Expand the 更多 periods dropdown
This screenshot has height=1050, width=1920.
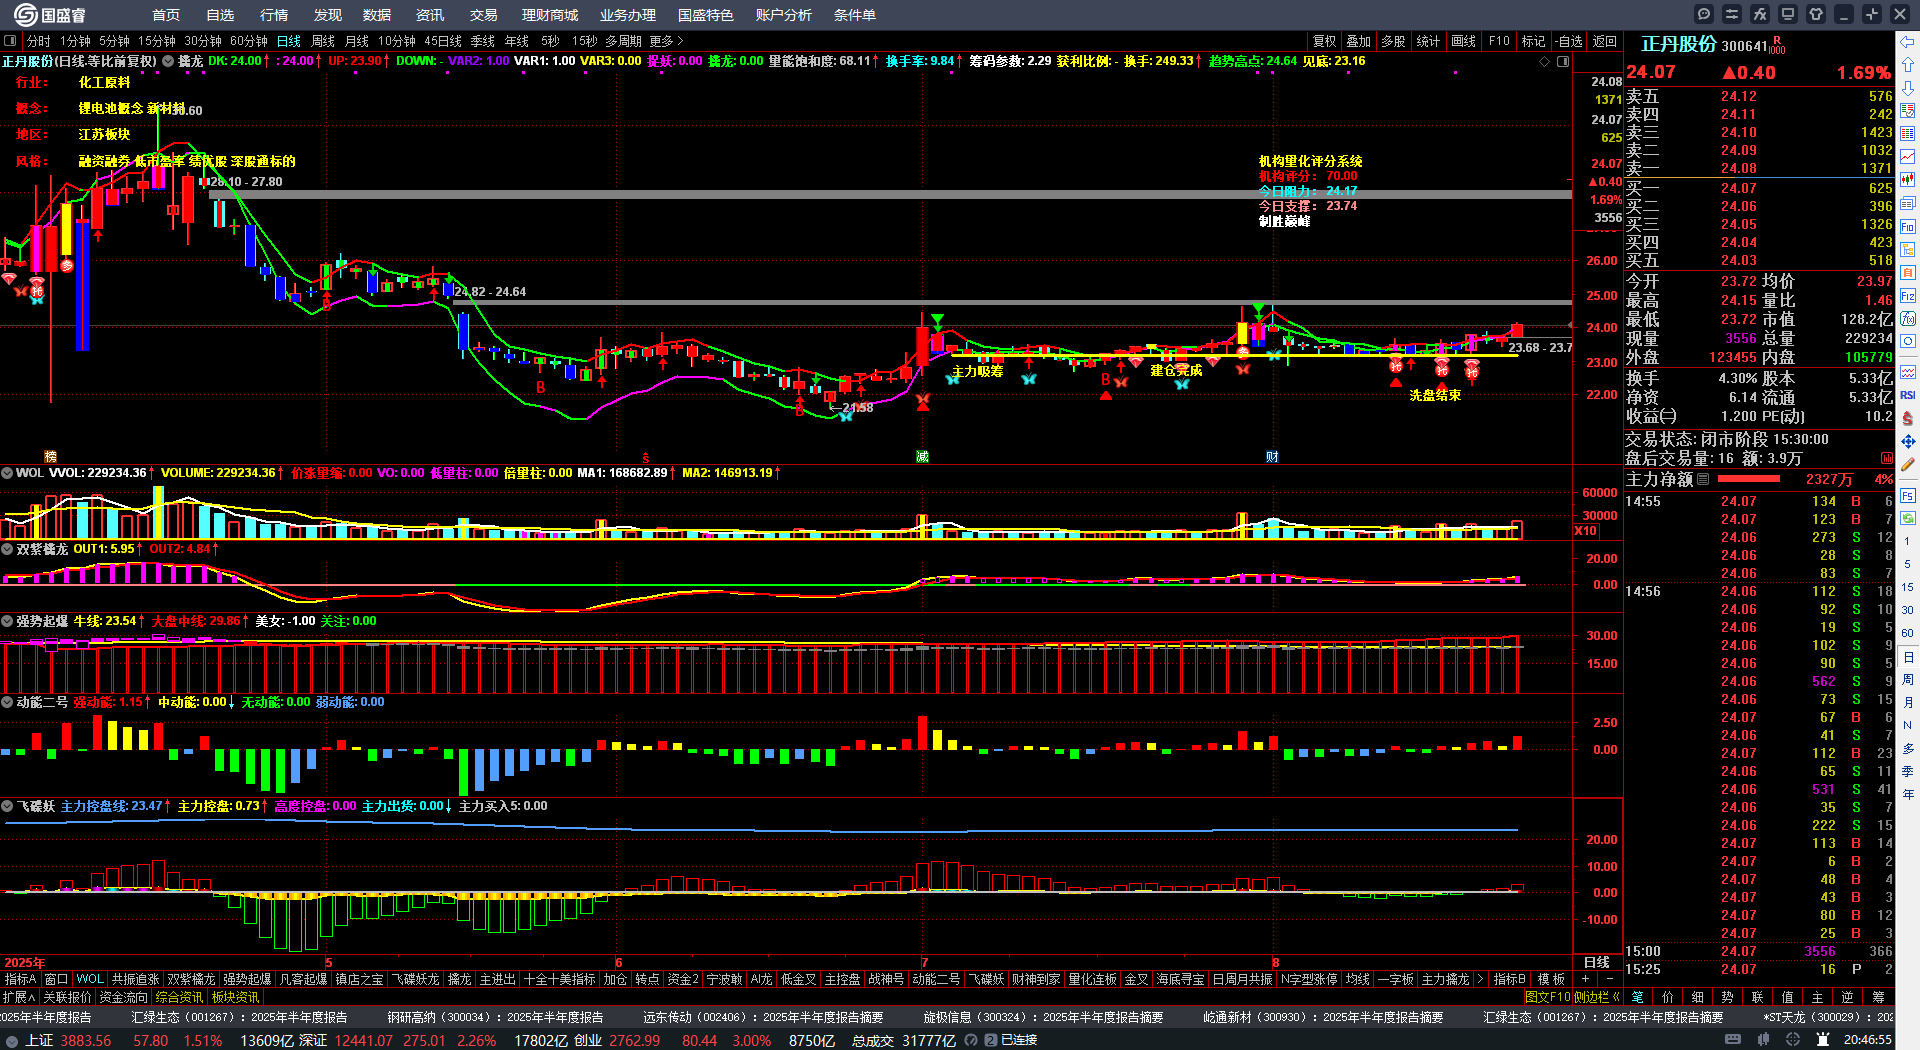(666, 41)
